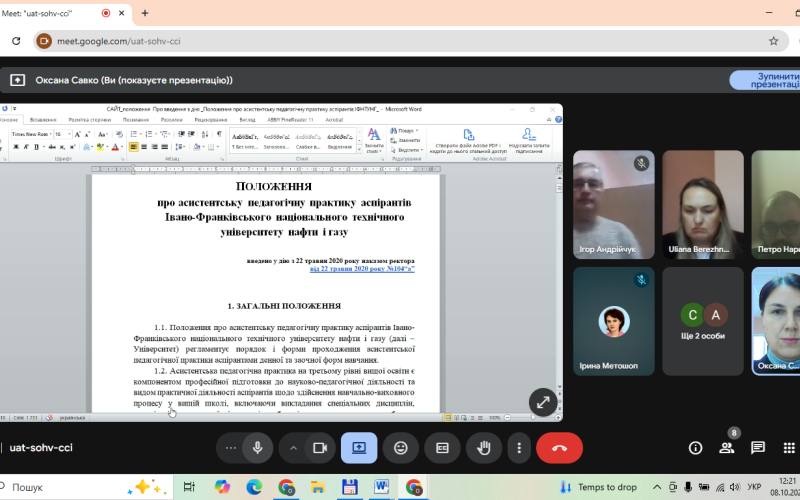Mute the microphone in Meet

[x=257, y=447]
